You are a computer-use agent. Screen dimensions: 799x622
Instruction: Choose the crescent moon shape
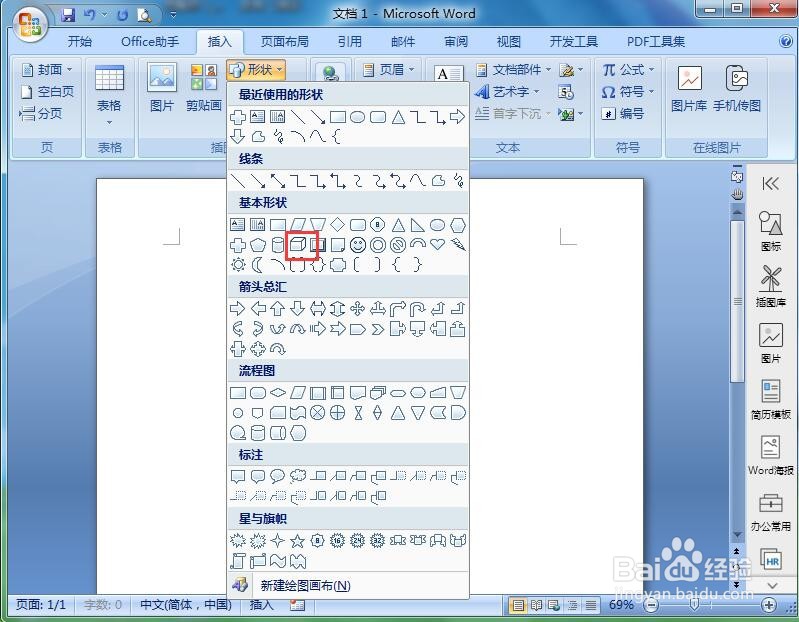coord(258,265)
